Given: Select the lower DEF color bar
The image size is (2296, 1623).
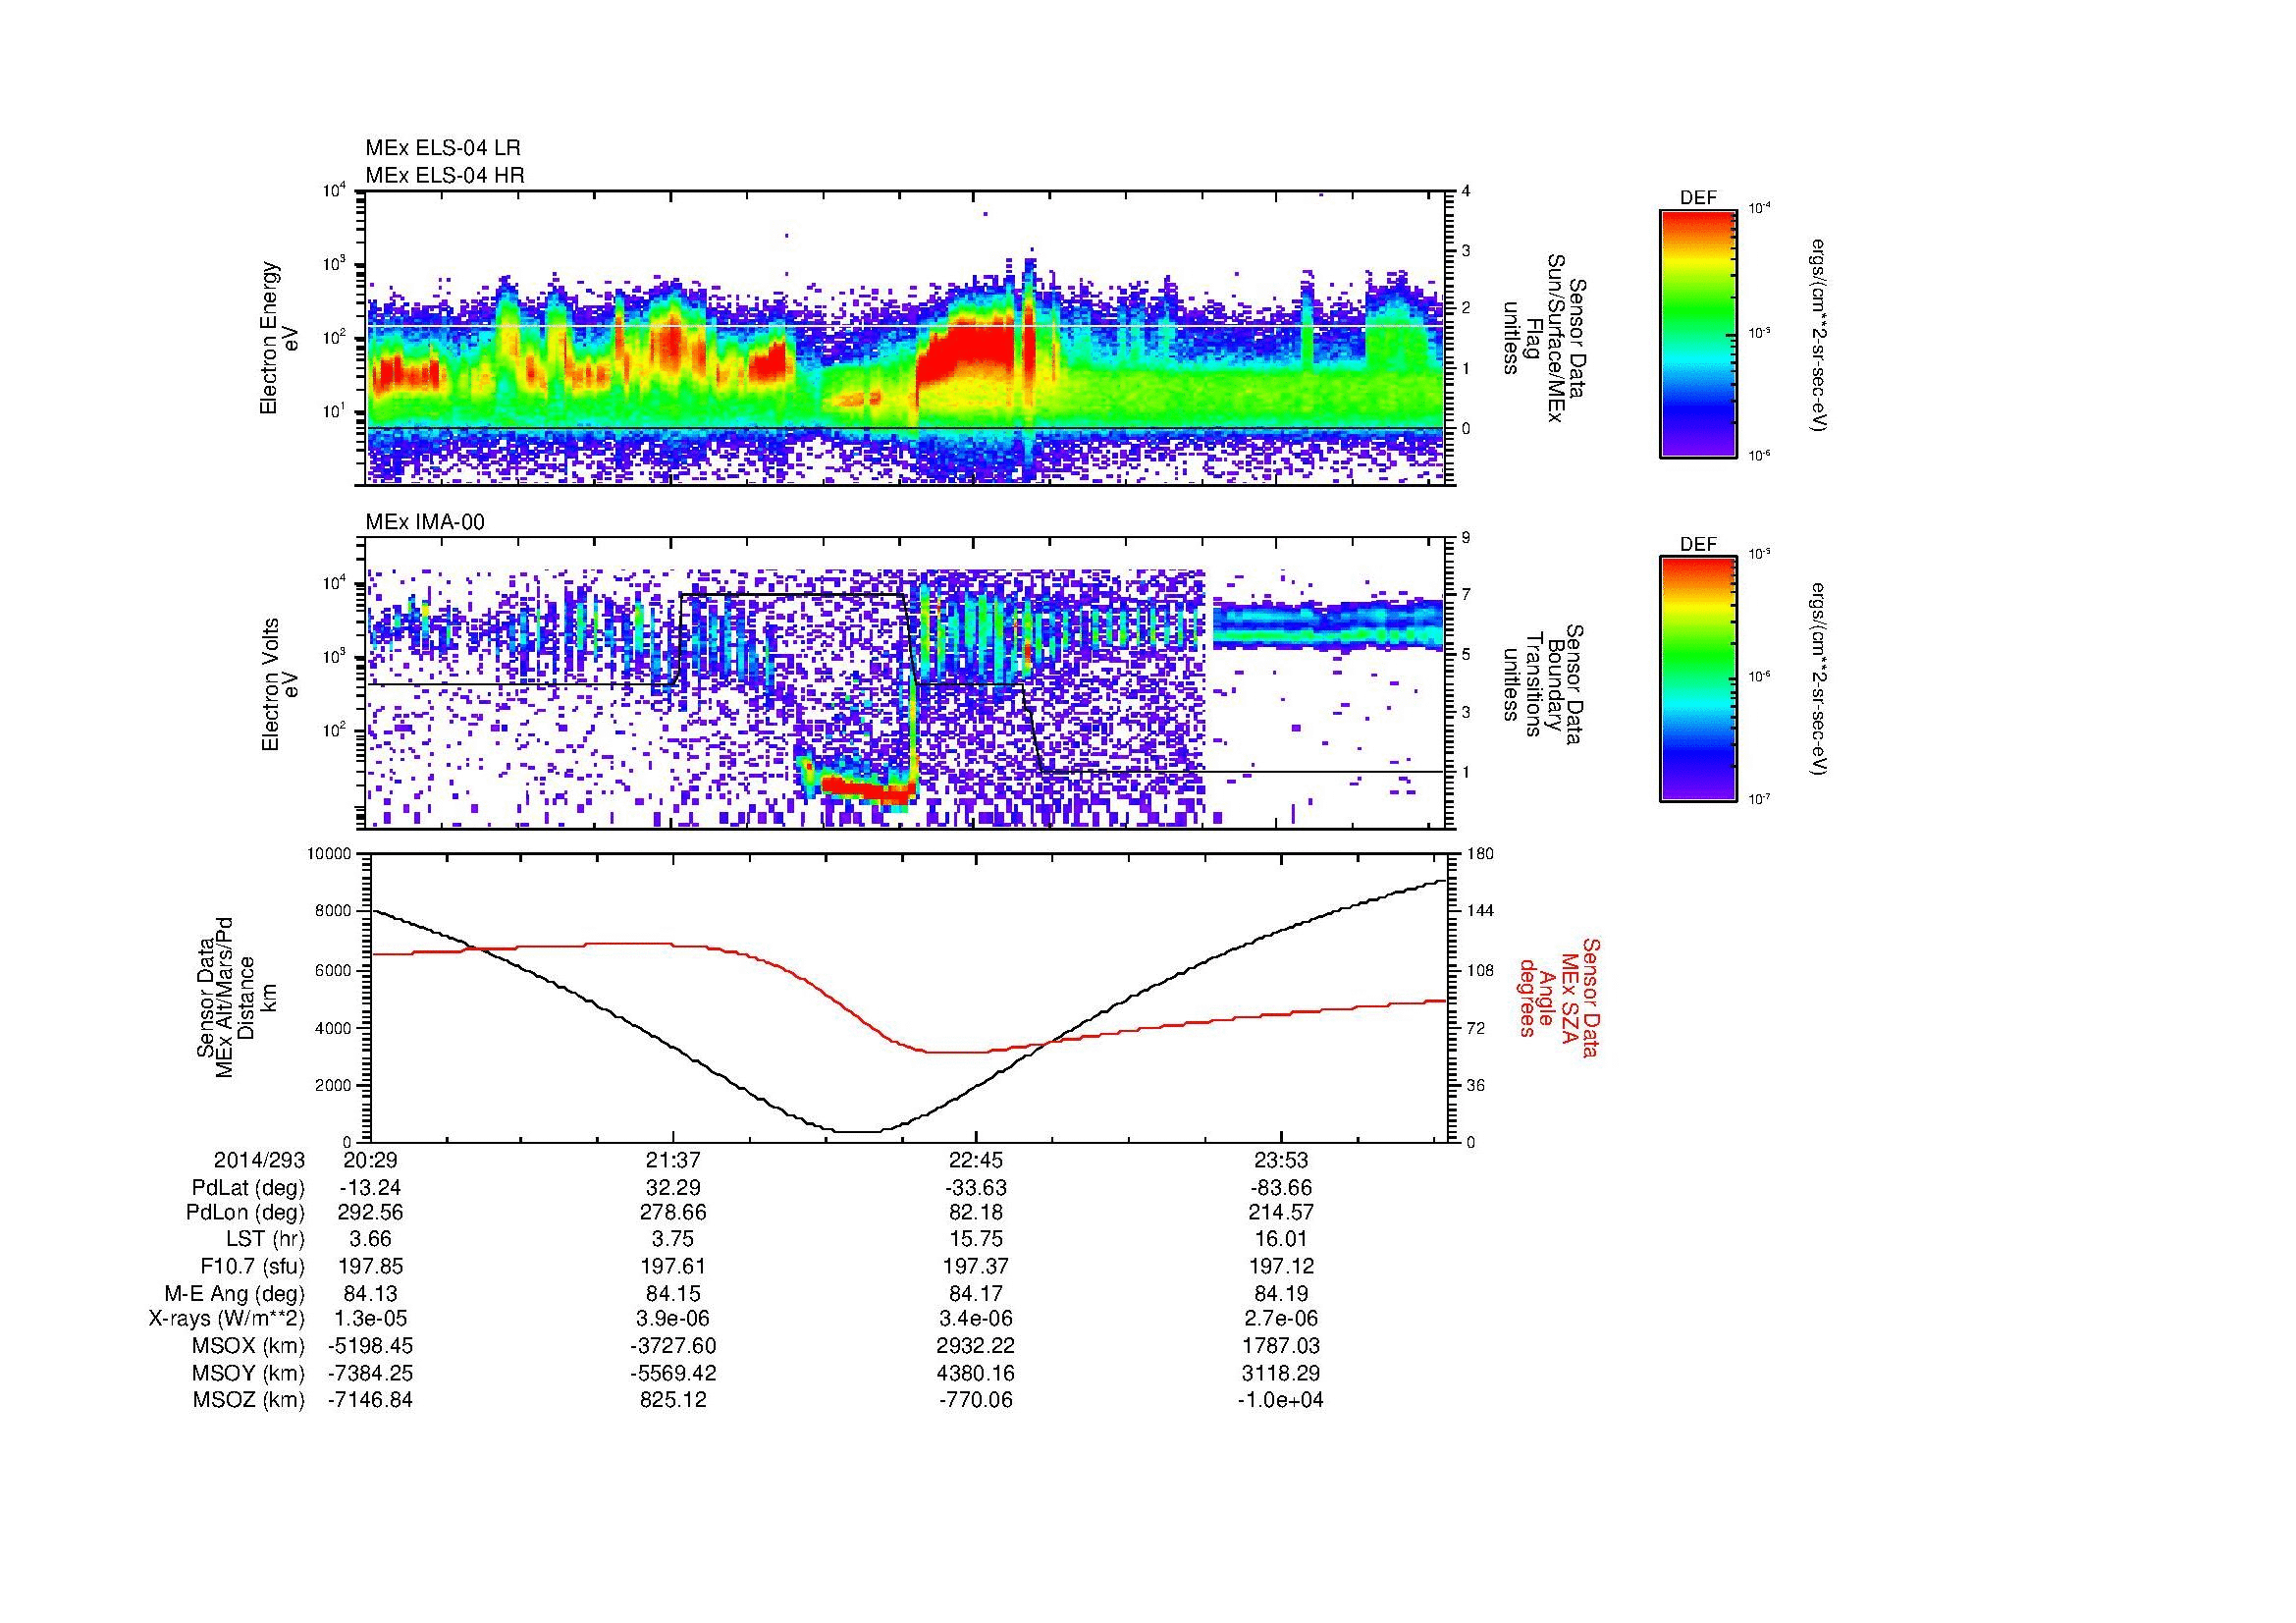Looking at the screenshot, I should tap(1698, 679).
